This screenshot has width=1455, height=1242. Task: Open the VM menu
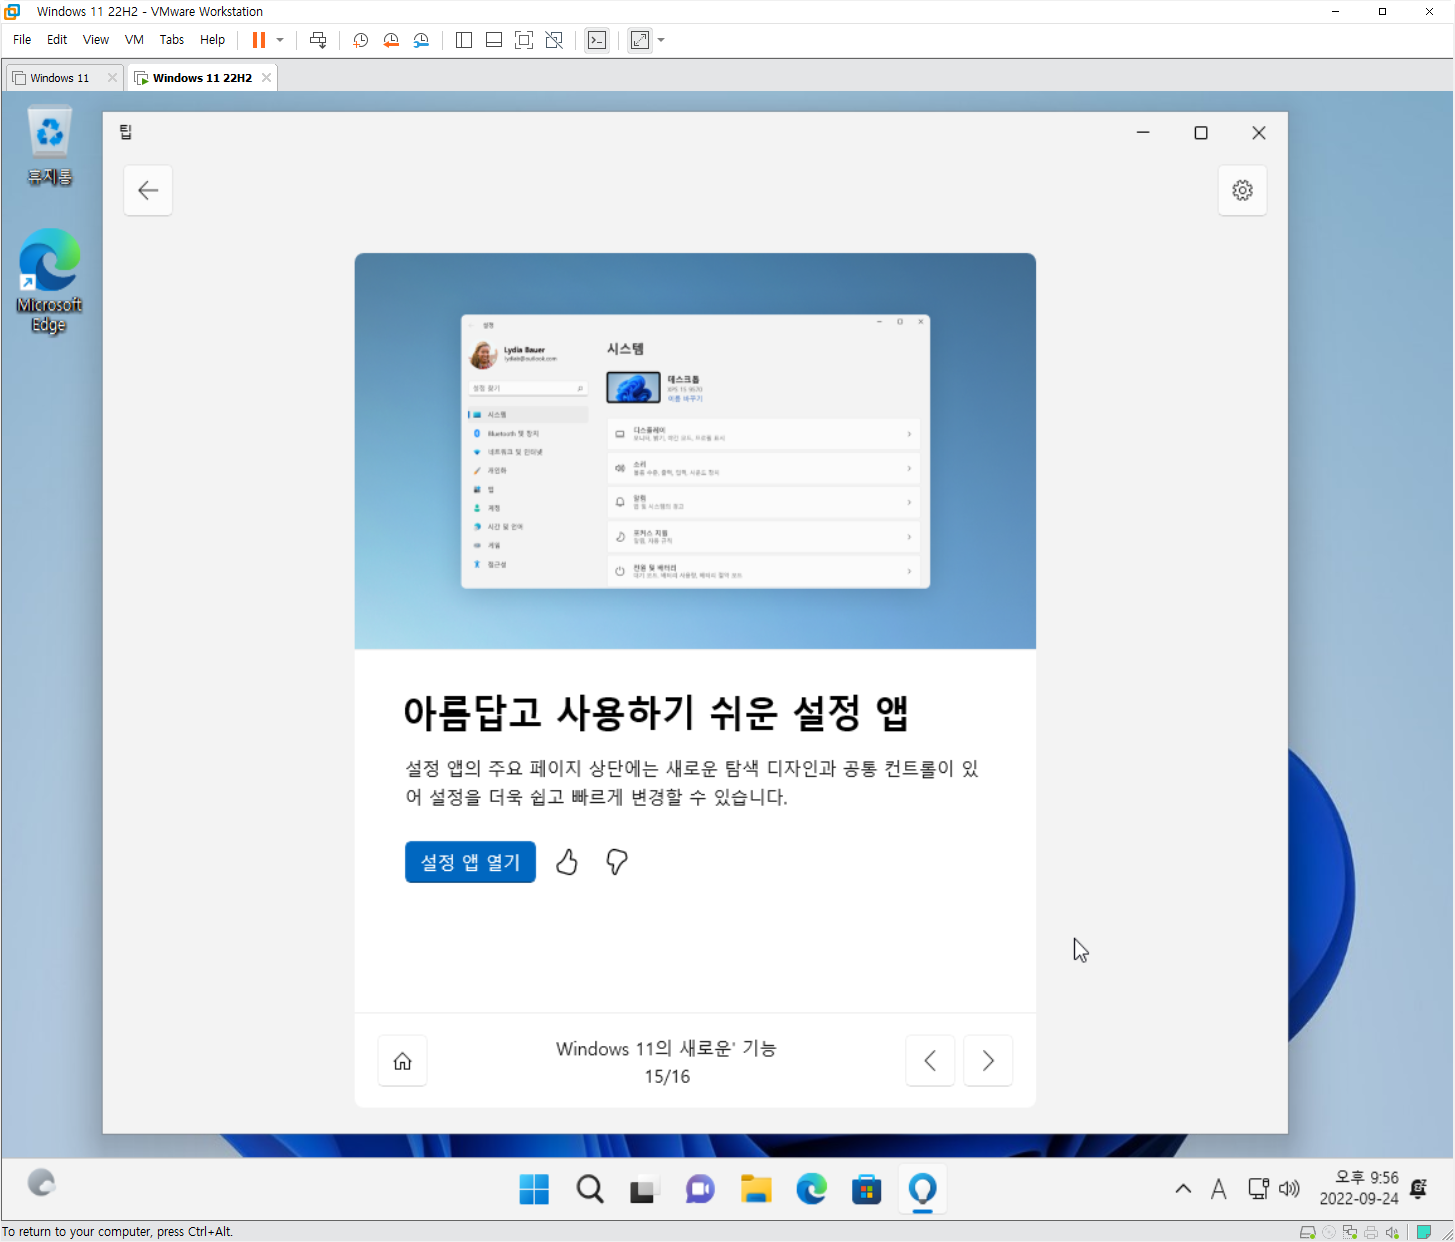coord(134,40)
